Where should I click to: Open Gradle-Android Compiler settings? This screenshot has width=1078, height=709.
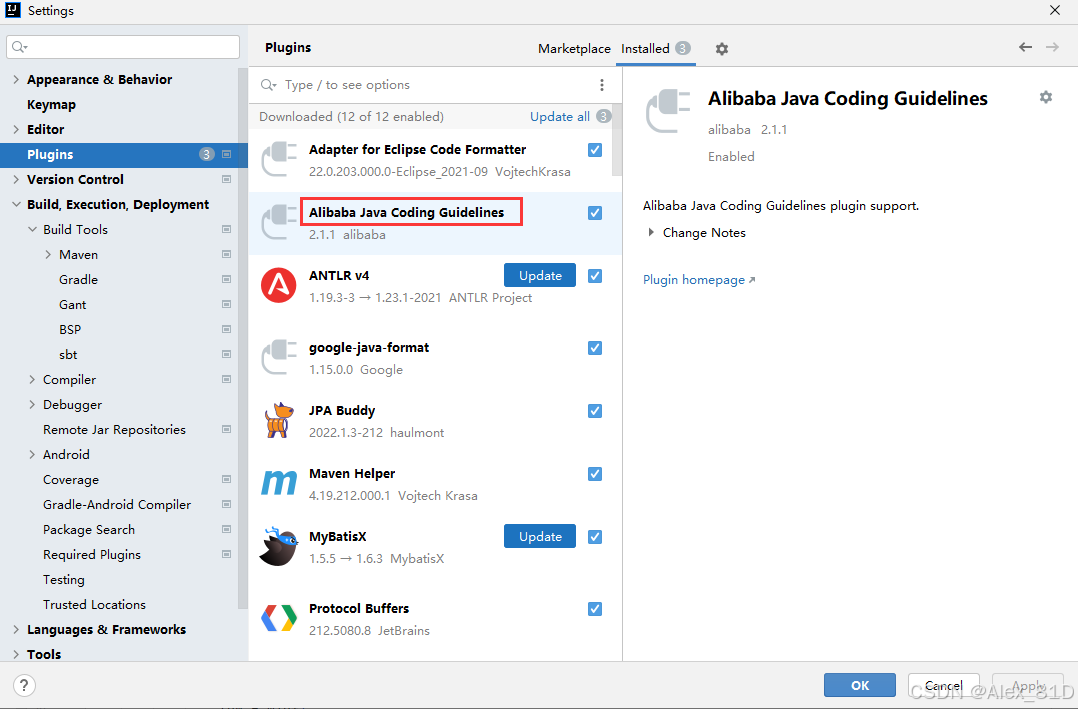[117, 505]
